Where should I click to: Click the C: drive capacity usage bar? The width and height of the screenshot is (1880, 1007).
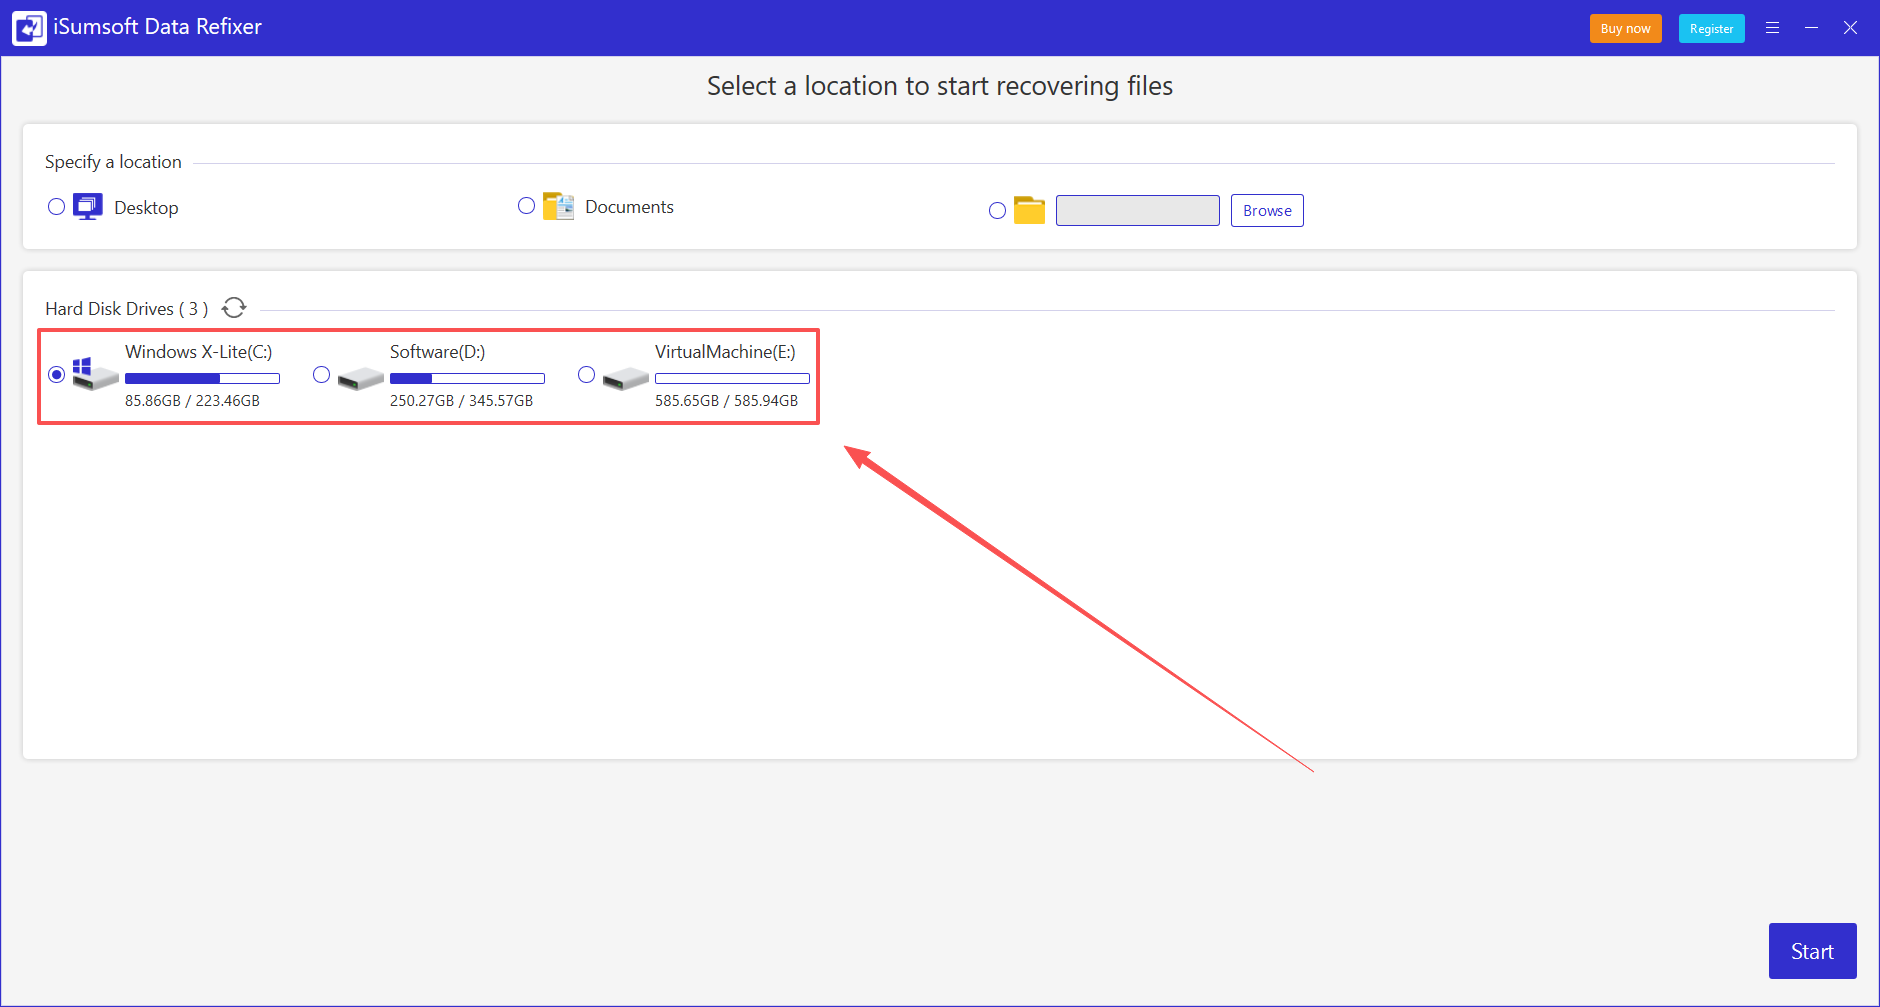(x=201, y=377)
